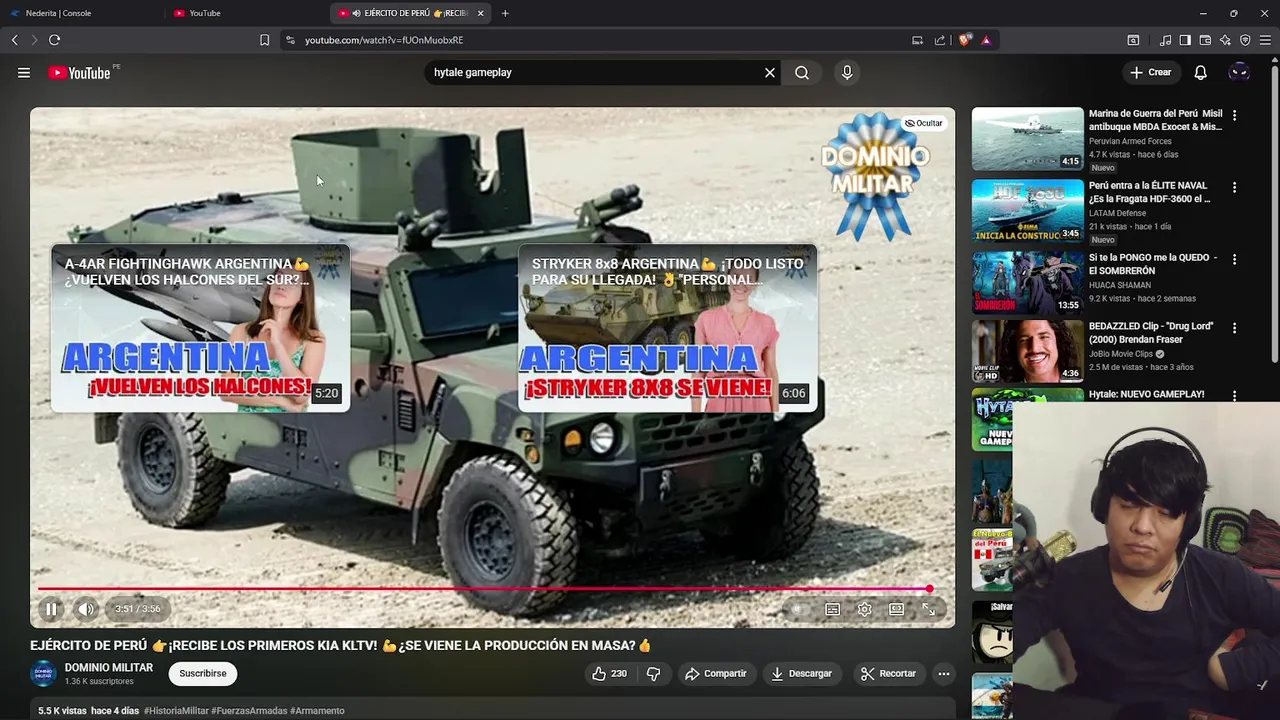Reload the page
The height and width of the screenshot is (720, 1280).
point(54,40)
